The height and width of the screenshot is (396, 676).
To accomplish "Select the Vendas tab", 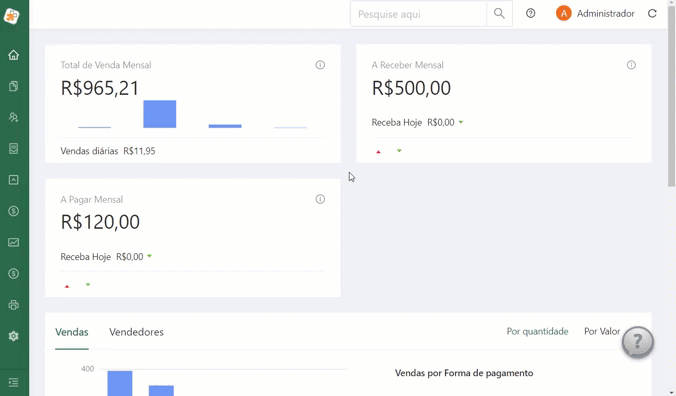I will point(72,332).
